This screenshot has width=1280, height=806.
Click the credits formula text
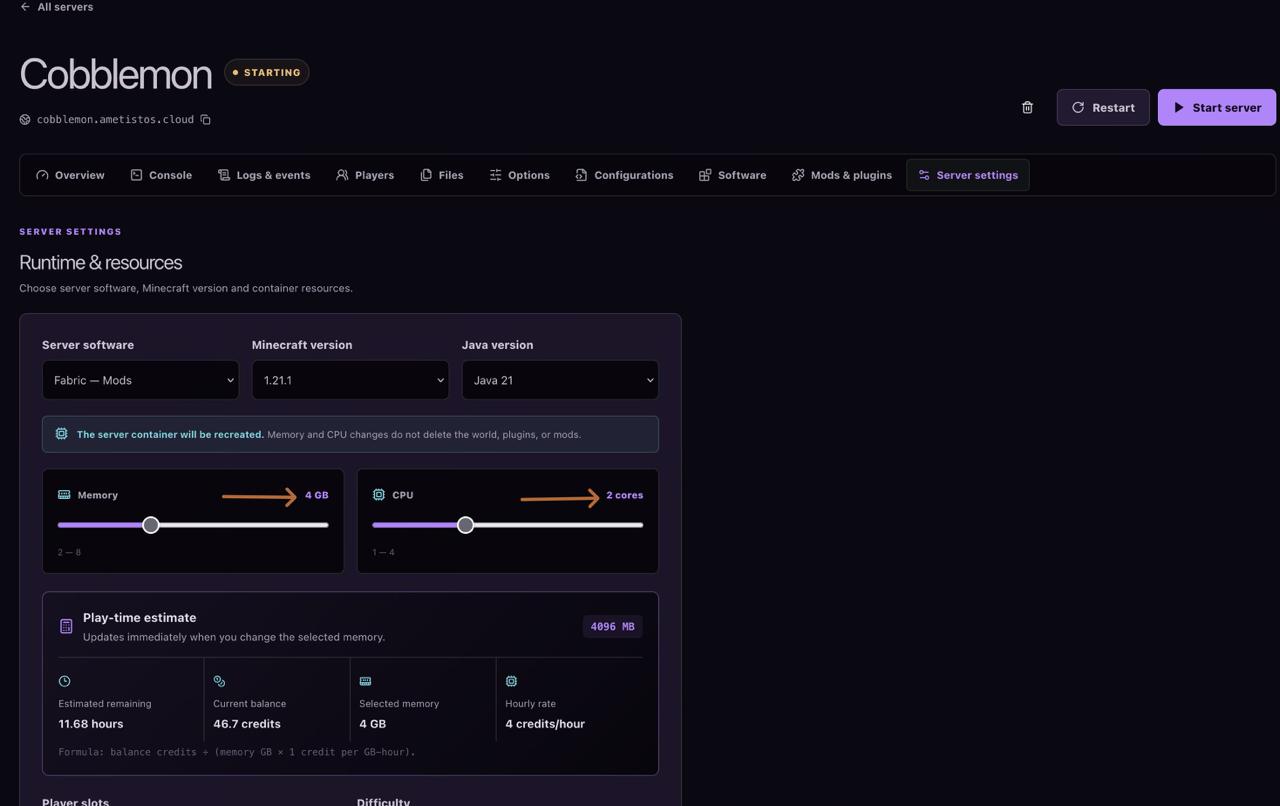click(237, 752)
